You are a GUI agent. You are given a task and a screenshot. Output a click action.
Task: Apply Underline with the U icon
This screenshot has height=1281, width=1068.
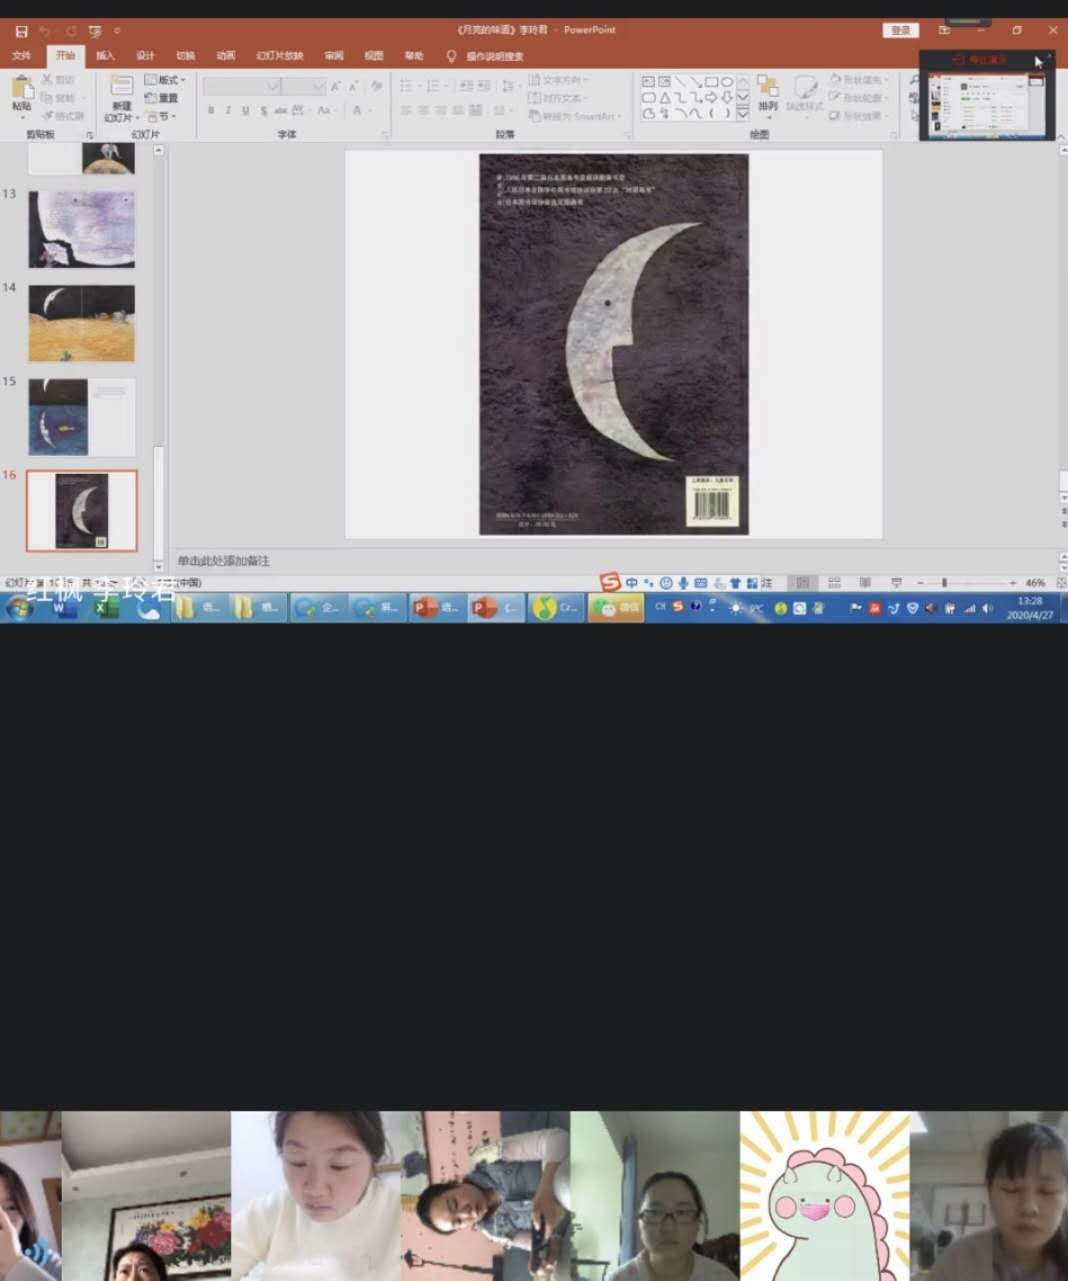[245, 110]
